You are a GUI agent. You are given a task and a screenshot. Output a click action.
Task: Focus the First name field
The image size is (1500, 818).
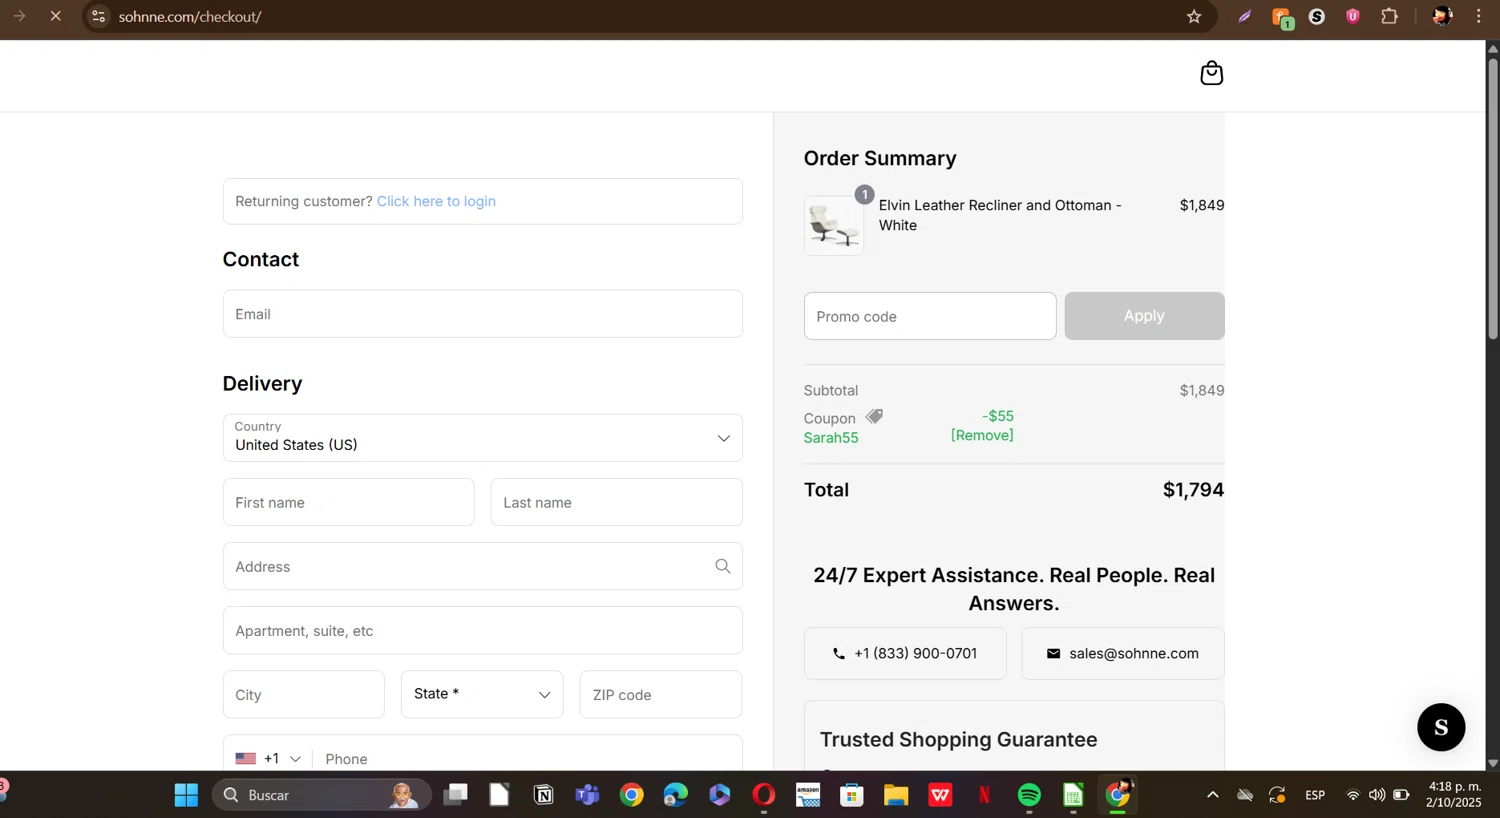click(348, 502)
